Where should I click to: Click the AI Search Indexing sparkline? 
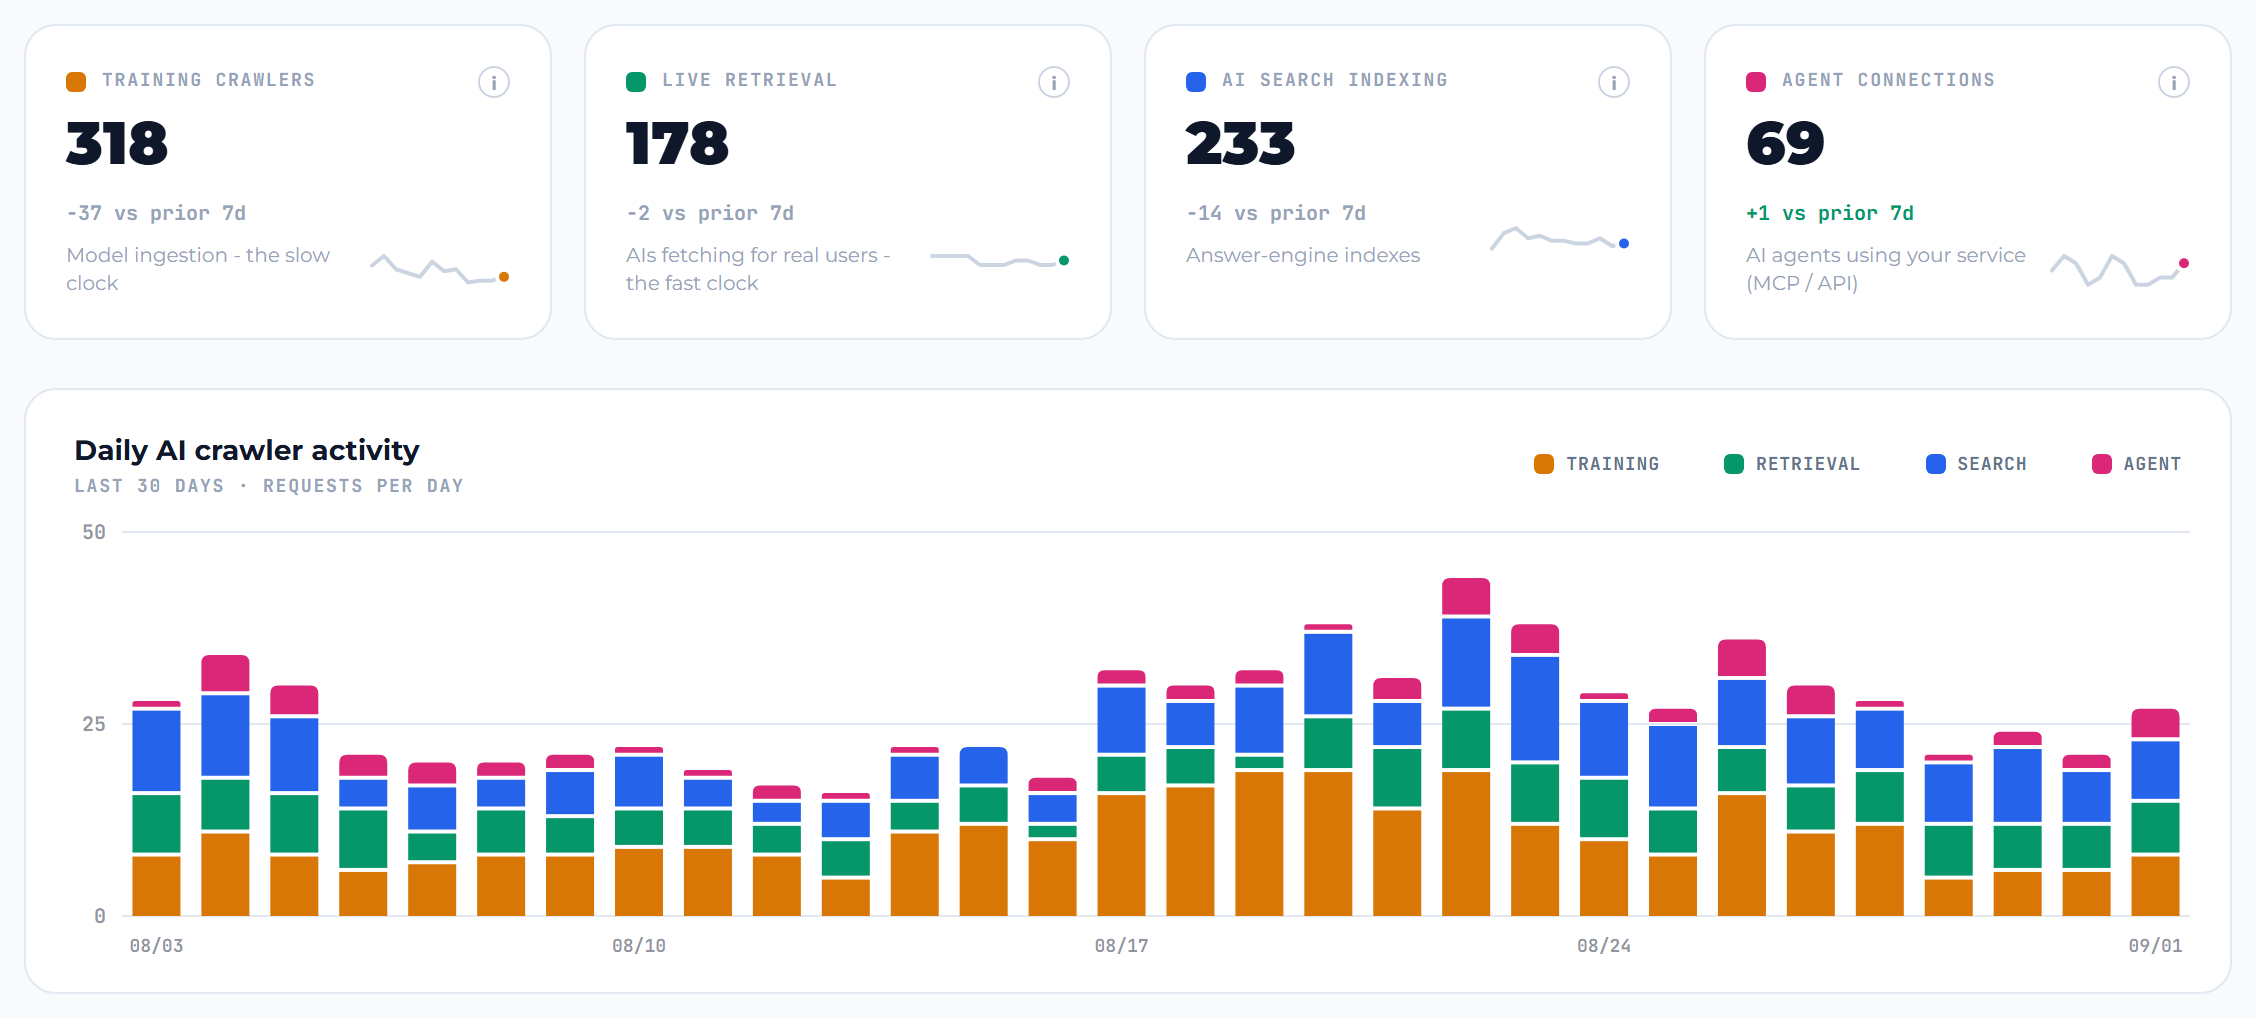point(1560,239)
